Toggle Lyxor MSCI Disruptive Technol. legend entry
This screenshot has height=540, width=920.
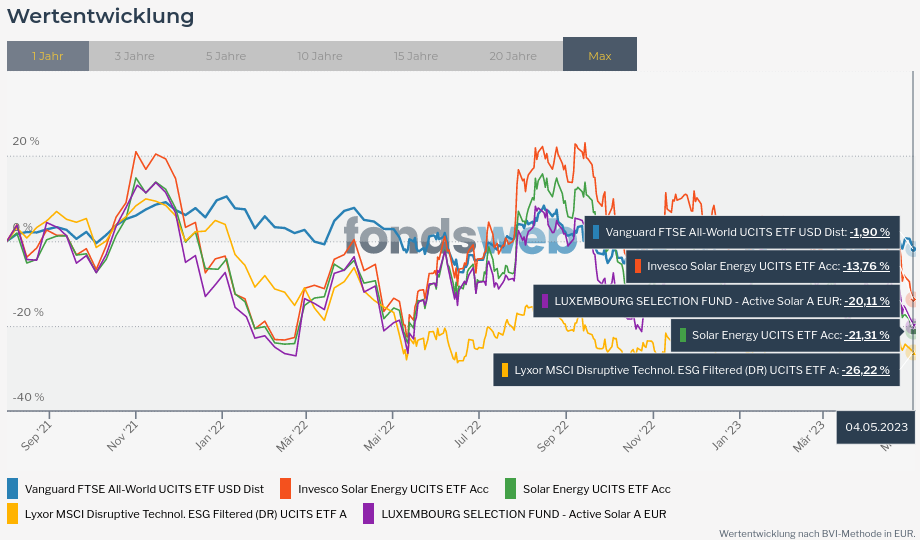185,514
